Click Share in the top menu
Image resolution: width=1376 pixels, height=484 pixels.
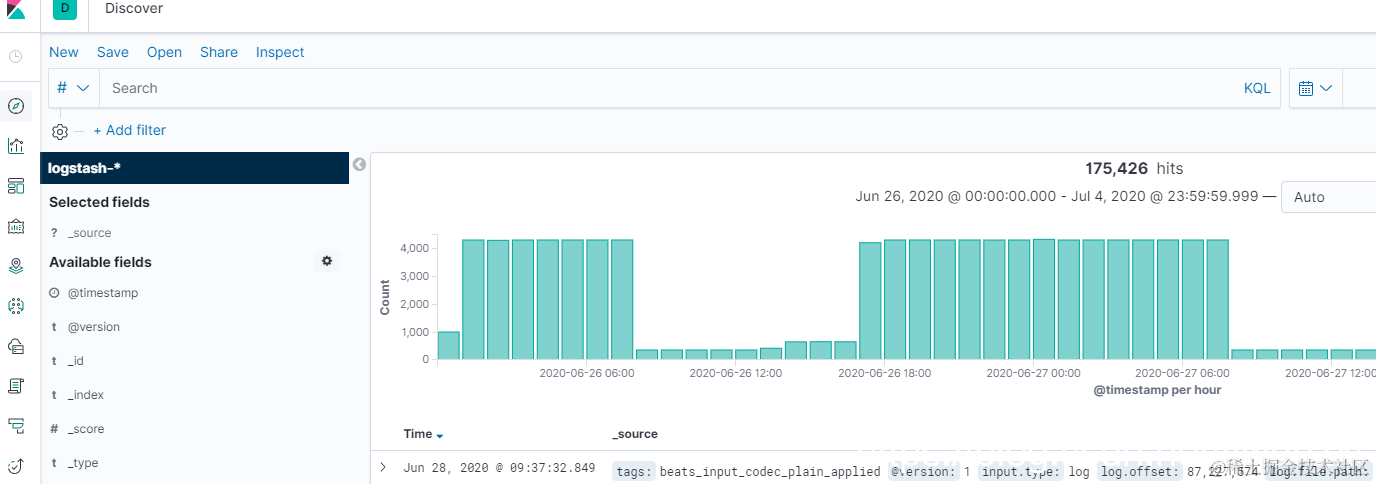click(219, 52)
